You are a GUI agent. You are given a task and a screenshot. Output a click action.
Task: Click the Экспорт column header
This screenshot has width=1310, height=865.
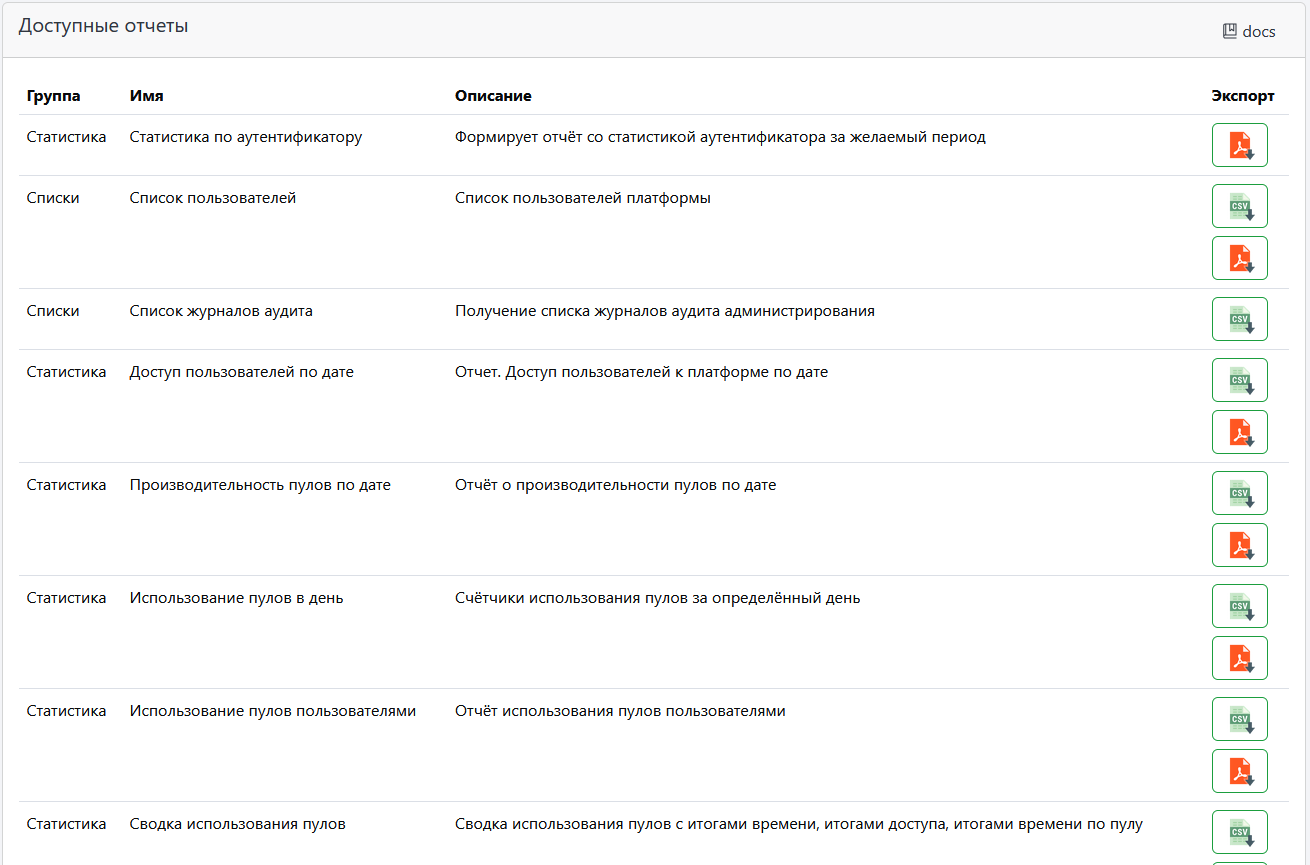(x=1242, y=96)
